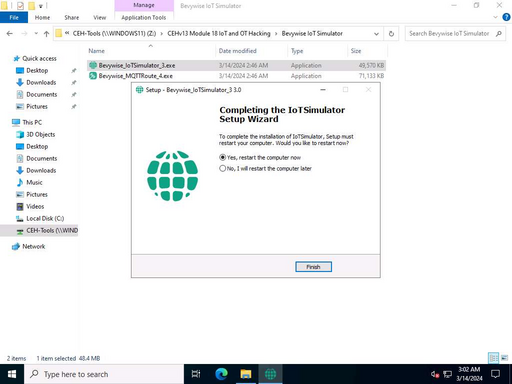Click the Search Bevywise IoT Simulator box
The image size is (512, 384).
click(x=449, y=33)
